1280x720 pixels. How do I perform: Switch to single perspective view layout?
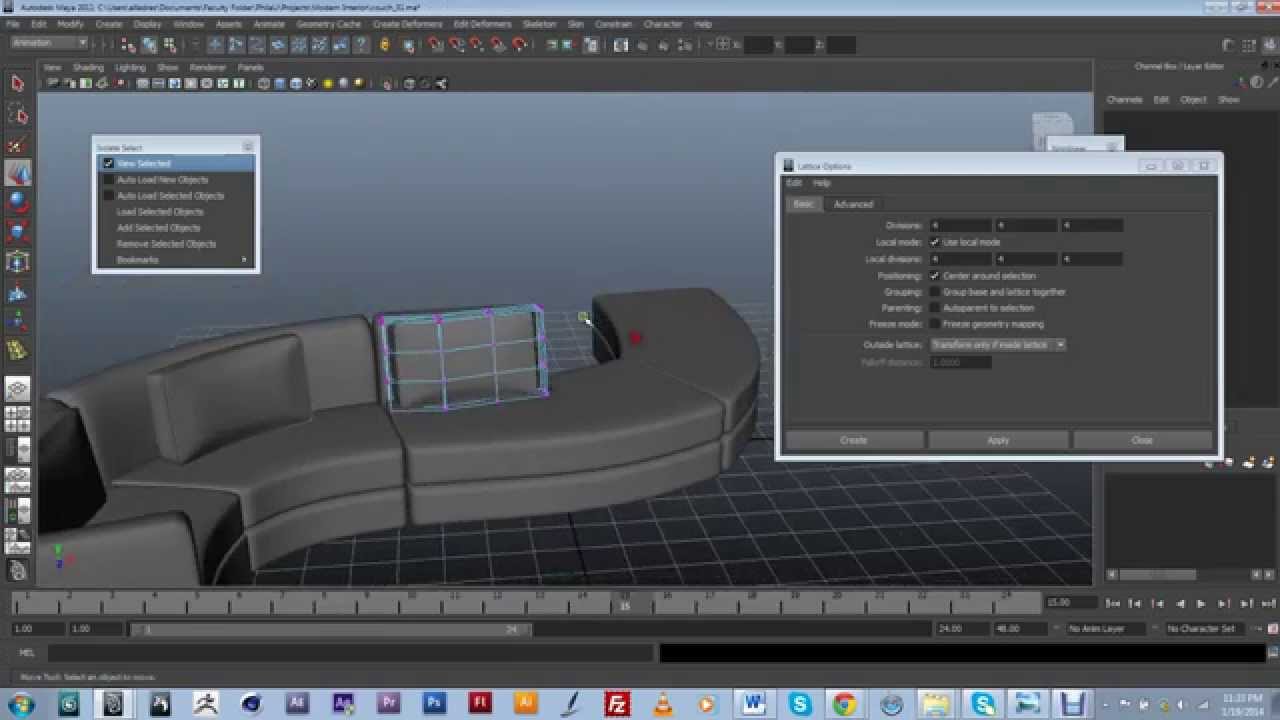tap(17, 389)
